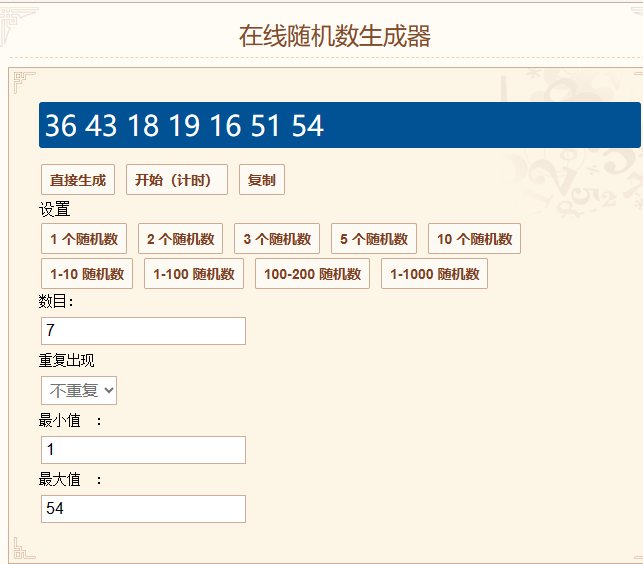Focus the 数目 count input field
This screenshot has height=564, width=643.
pyautogui.click(x=144, y=331)
